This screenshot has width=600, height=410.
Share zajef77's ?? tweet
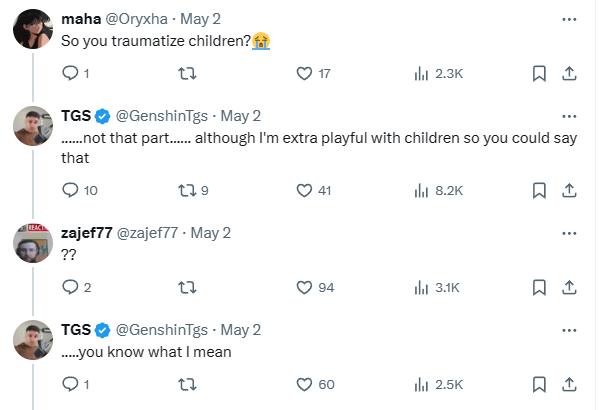pyautogui.click(x=568, y=287)
